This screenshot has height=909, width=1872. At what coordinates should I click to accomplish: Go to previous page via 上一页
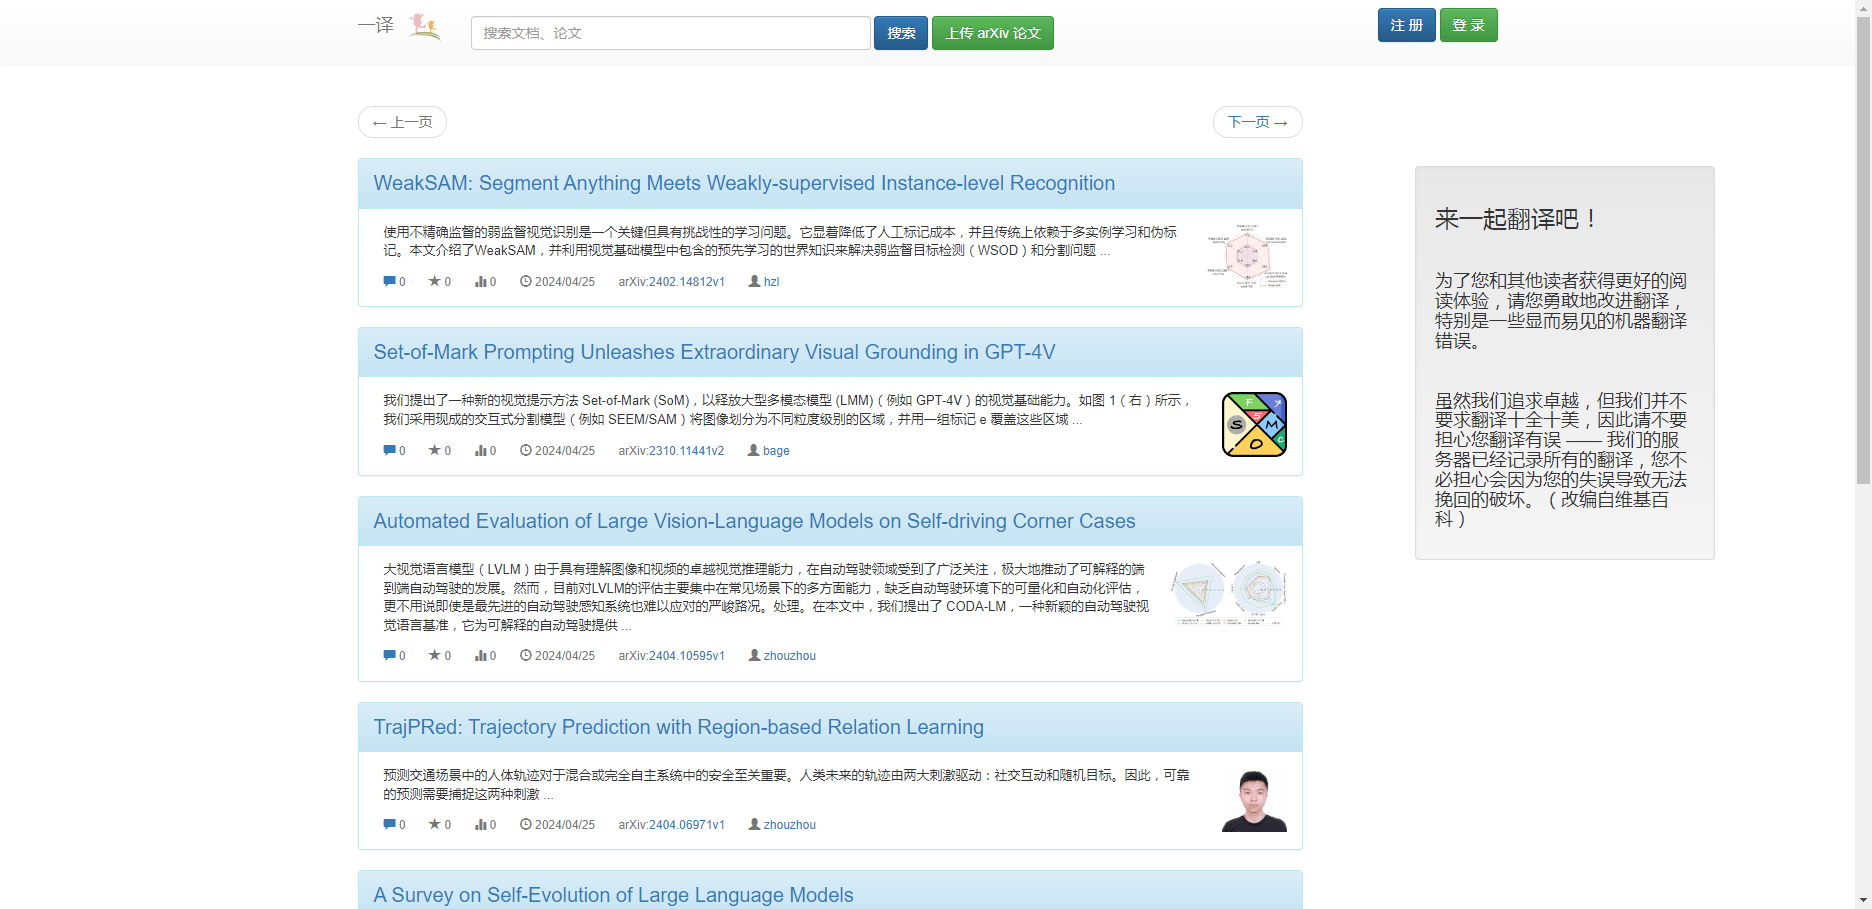point(402,122)
